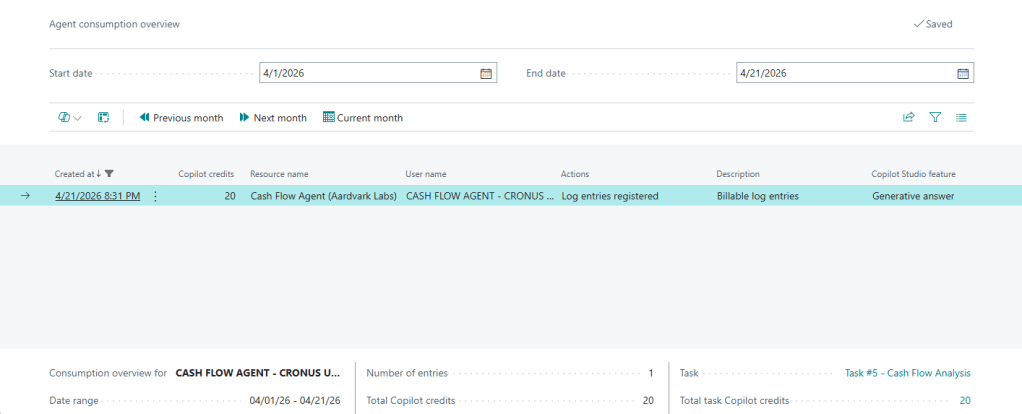Screen dimensions: 1022x414
Task: Sort by the Copilot credits column header
Action: point(206,174)
